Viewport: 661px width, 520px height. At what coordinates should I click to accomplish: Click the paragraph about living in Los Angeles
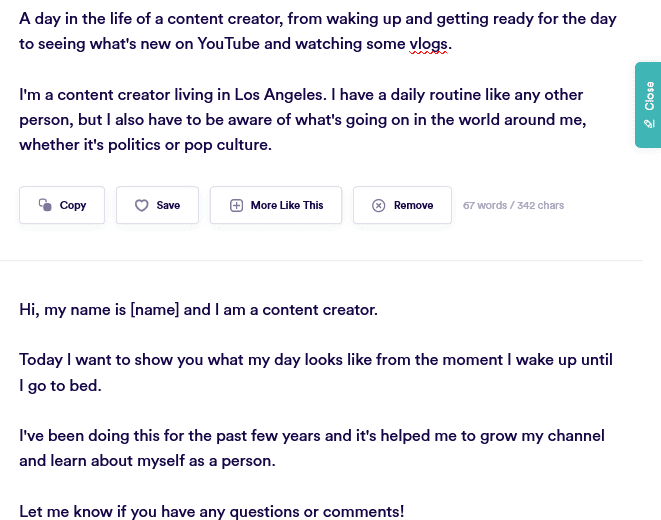pos(300,119)
